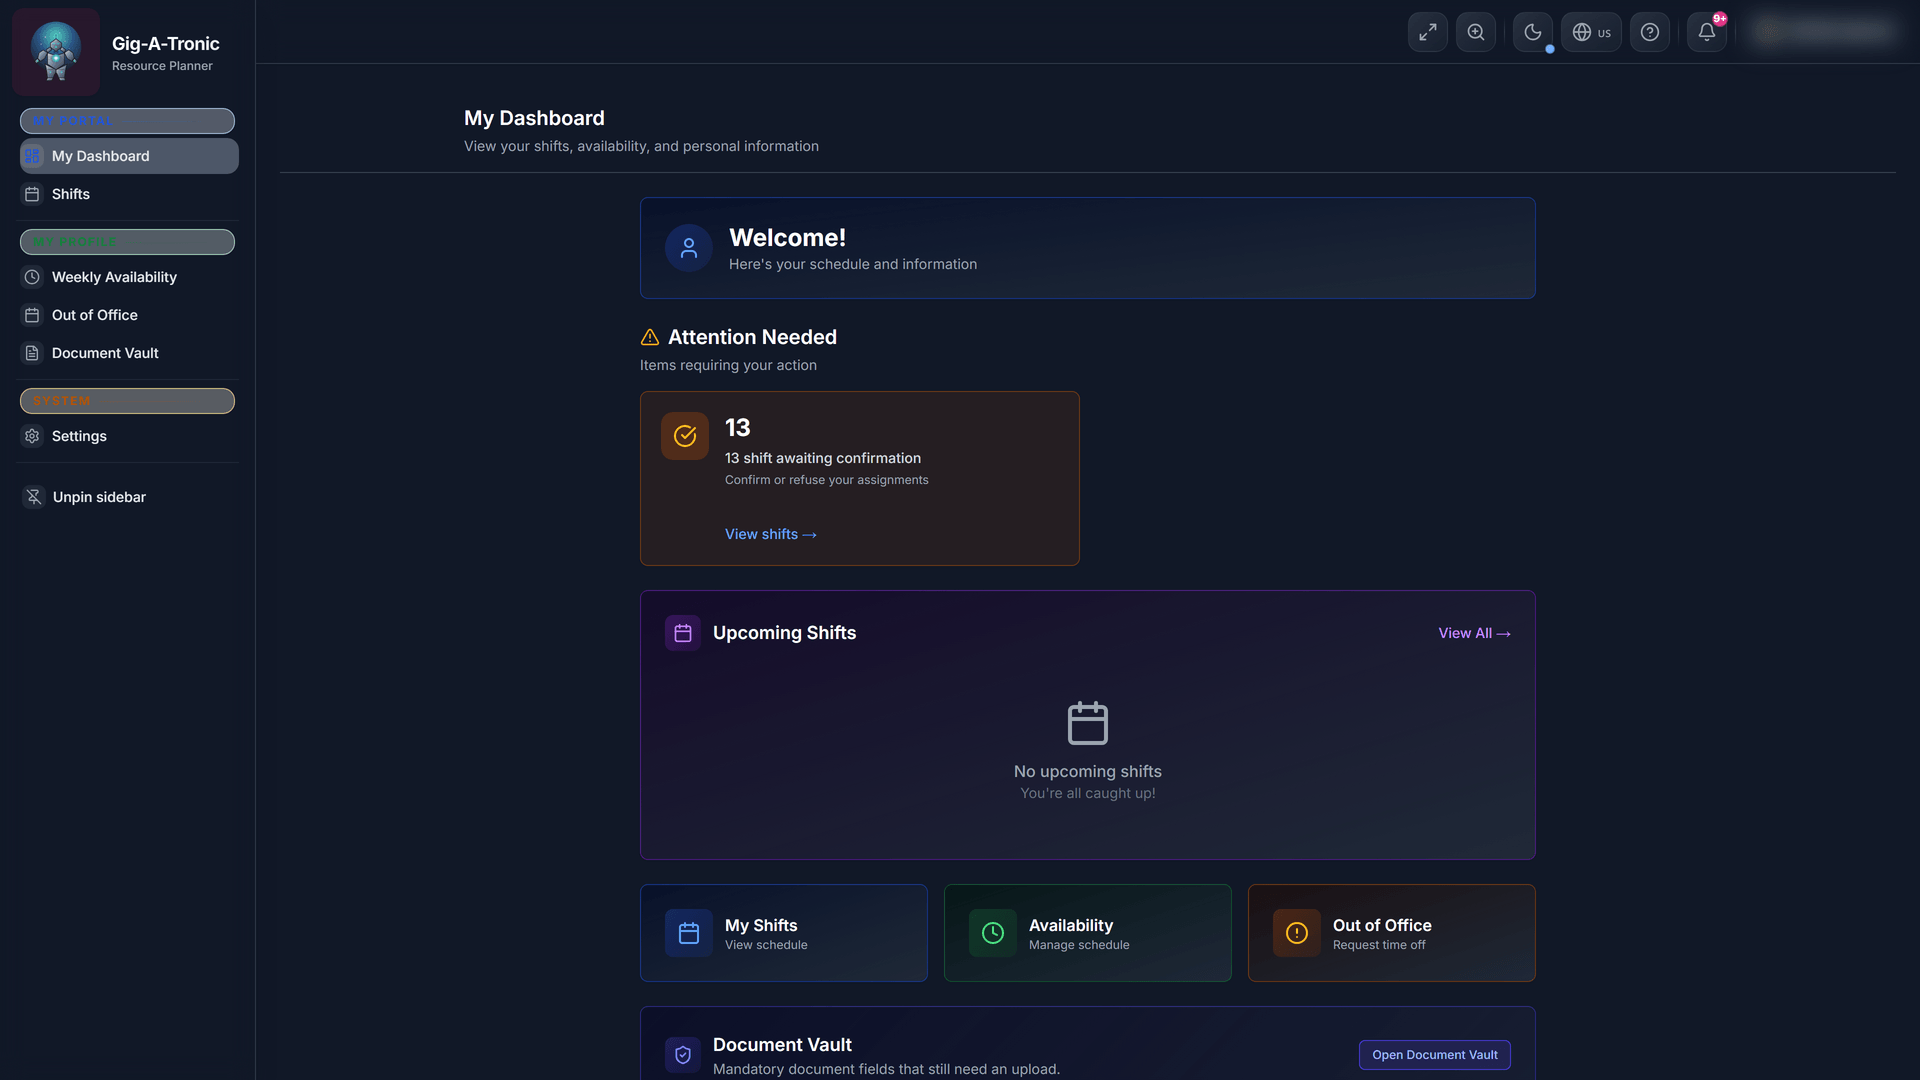The width and height of the screenshot is (1920, 1080).
Task: Click the '13 shift awaiting confirmation' text
Action: (823, 458)
